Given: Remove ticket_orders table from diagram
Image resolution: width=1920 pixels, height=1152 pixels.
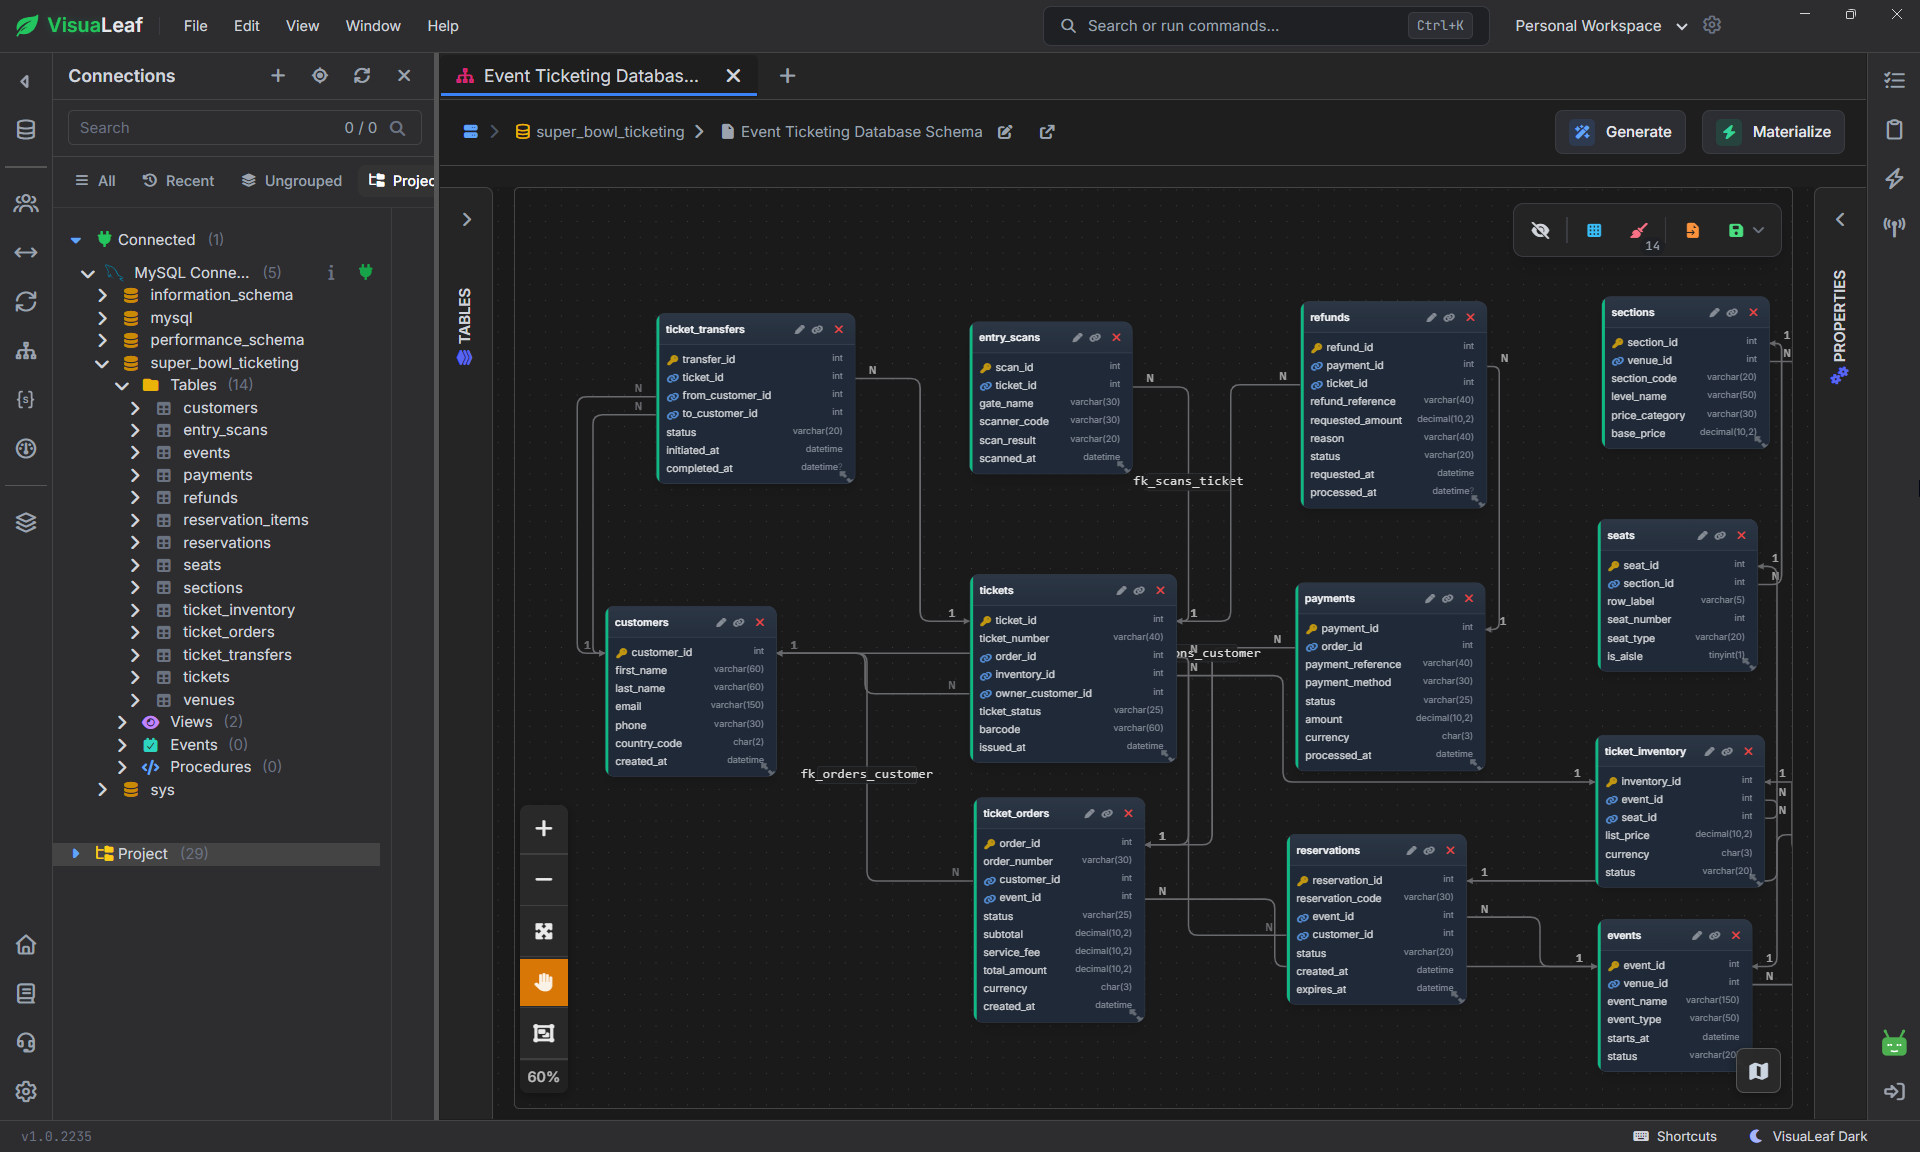Looking at the screenshot, I should pos(1128,814).
